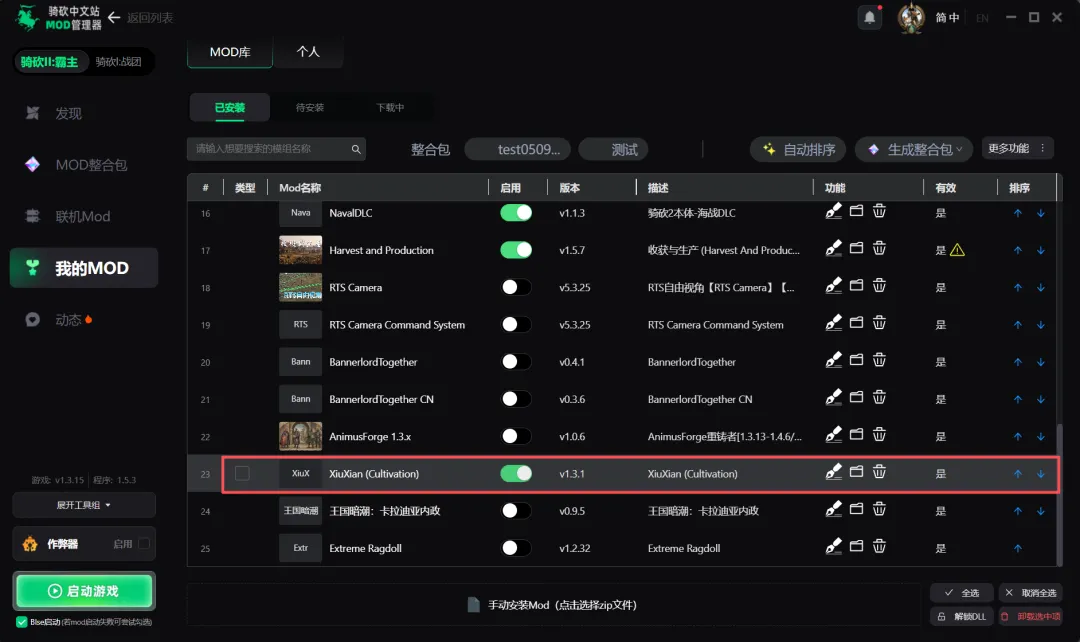Screen dimensions: 1080x642
Task: Tick the checkbox in XiuXian row
Action: (x=242, y=474)
